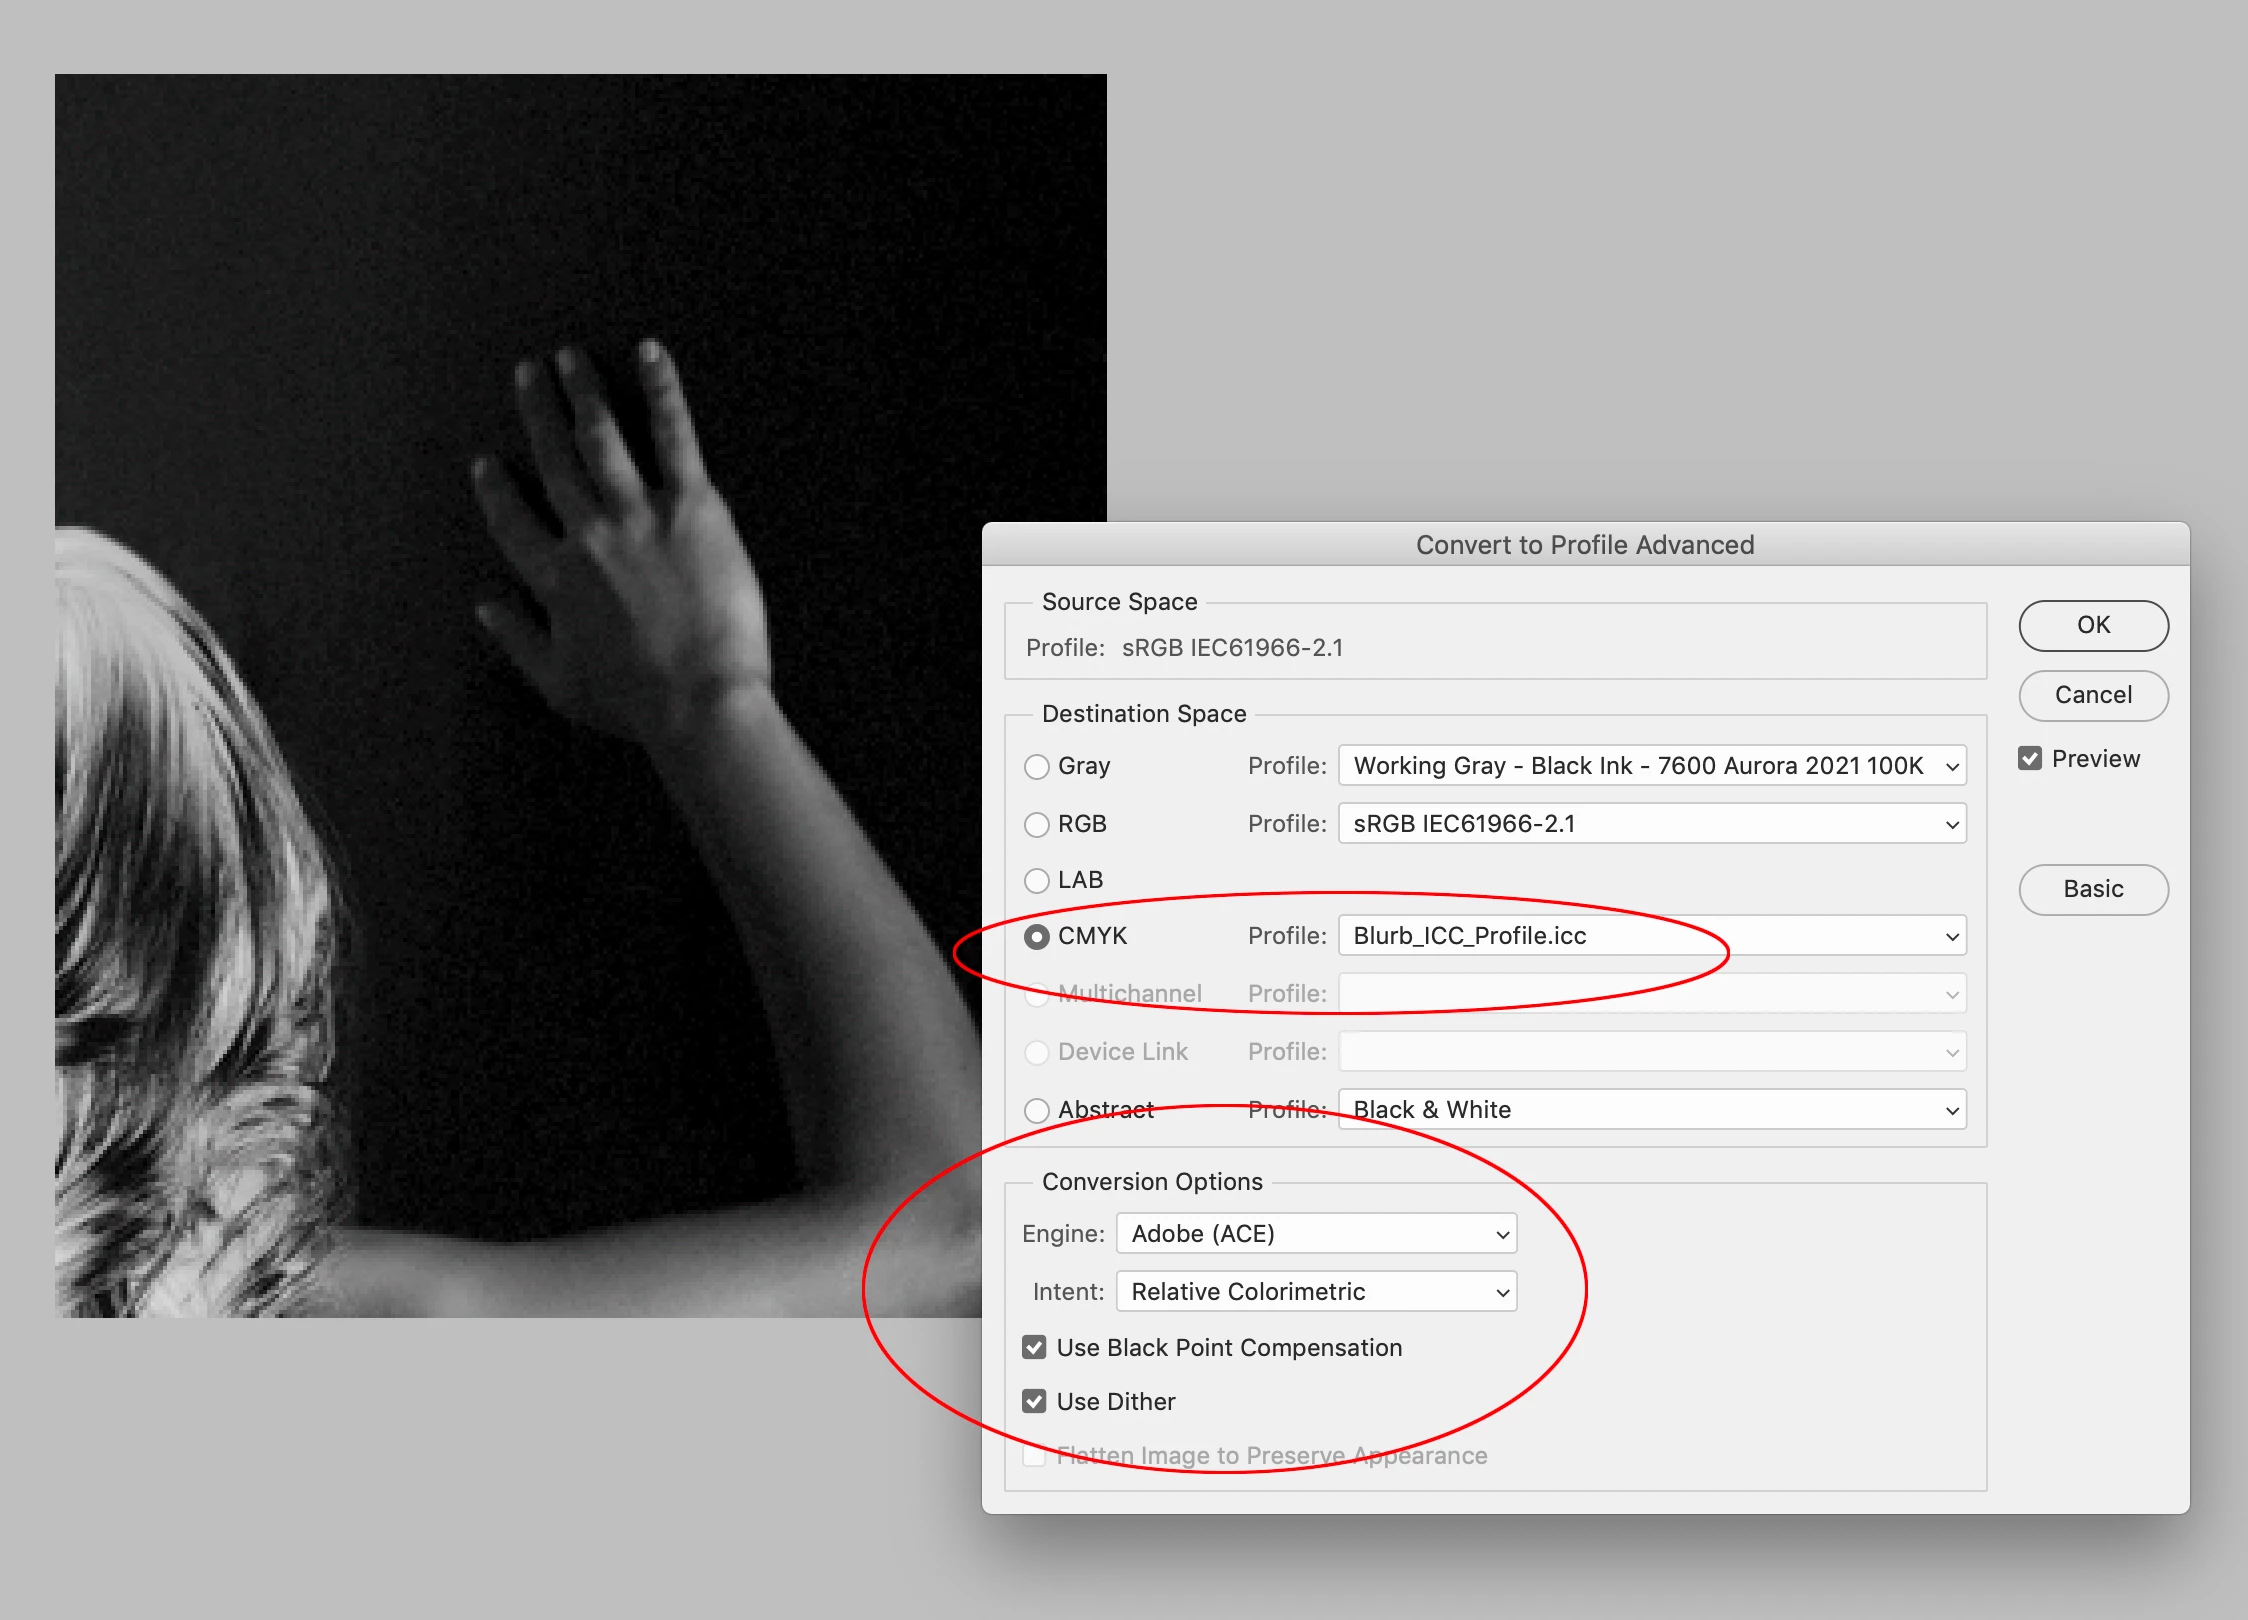The height and width of the screenshot is (1620, 2248).
Task: Select the Gray destination radio button
Action: pyautogui.click(x=1037, y=767)
